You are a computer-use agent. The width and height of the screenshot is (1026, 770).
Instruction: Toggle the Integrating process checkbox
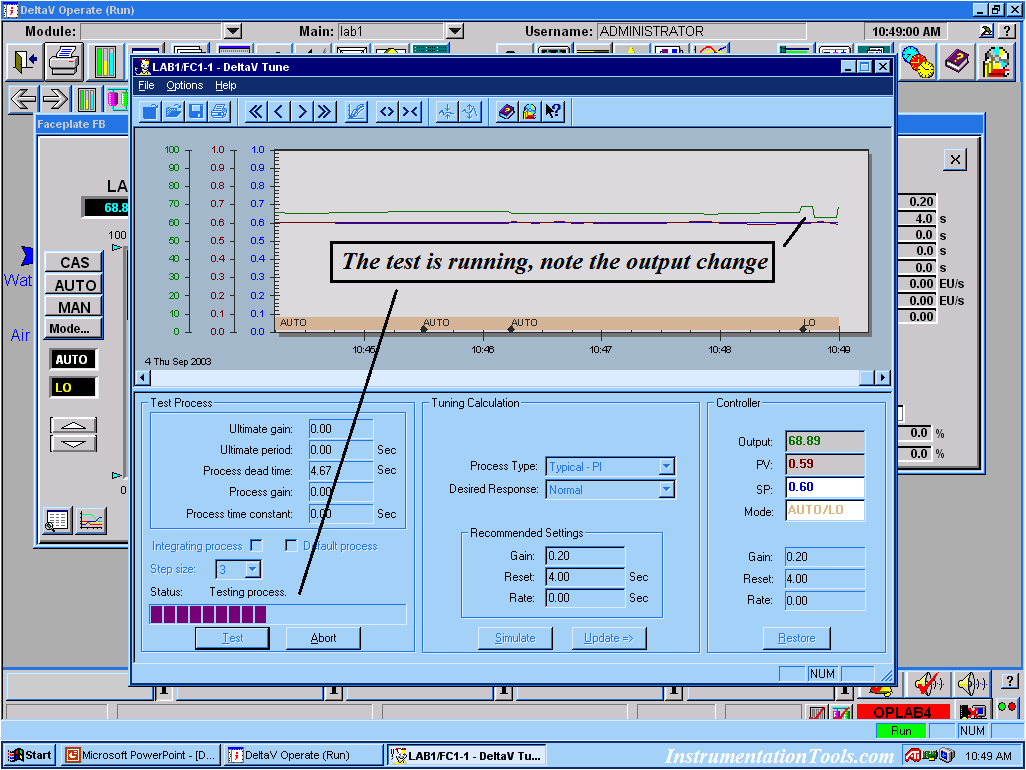[256, 546]
